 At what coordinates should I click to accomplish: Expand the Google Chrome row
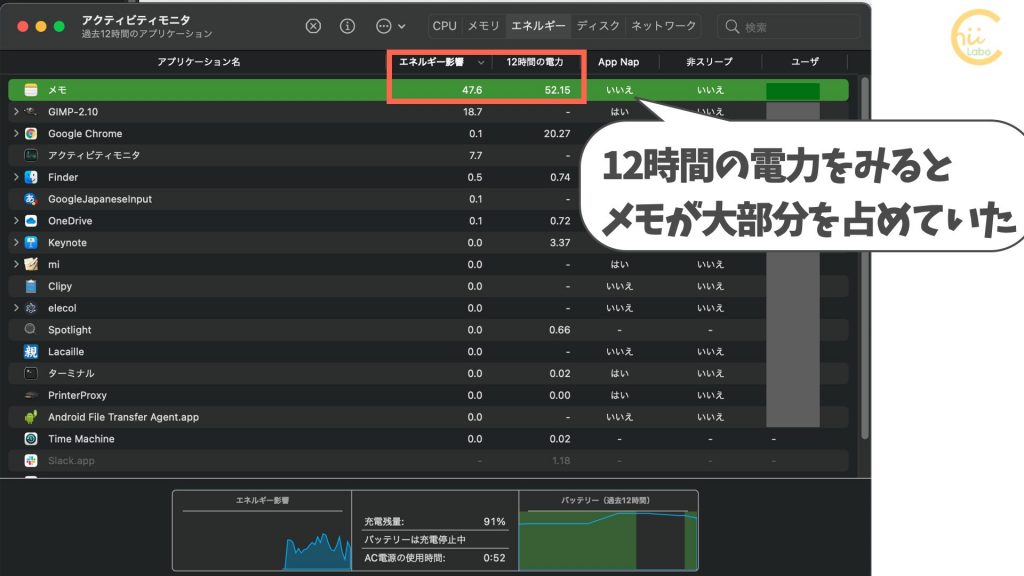point(16,133)
